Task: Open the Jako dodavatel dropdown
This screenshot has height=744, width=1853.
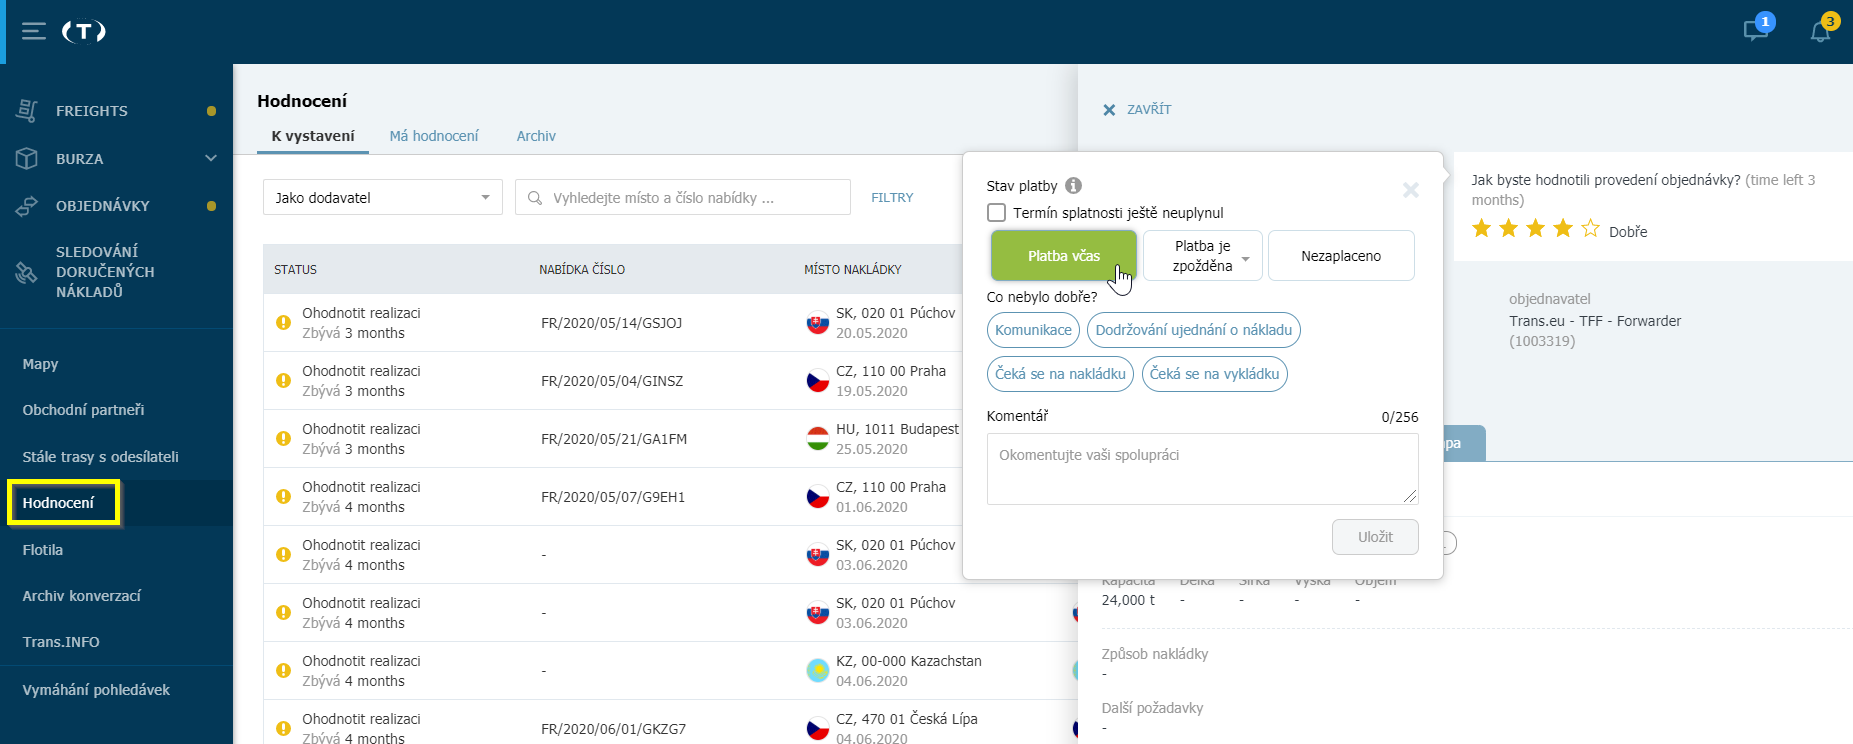Action: [383, 198]
